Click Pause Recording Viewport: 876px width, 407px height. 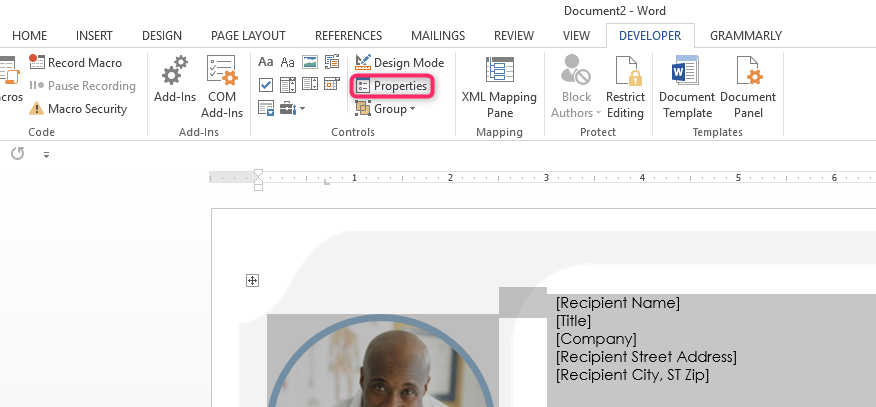[x=83, y=85]
